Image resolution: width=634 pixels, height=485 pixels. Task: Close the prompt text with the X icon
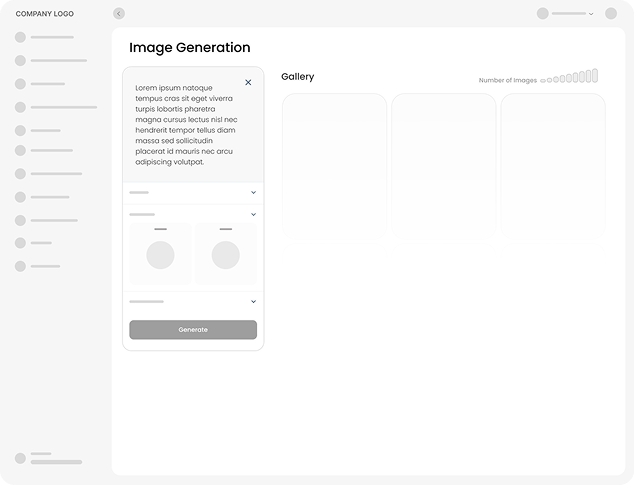(248, 83)
